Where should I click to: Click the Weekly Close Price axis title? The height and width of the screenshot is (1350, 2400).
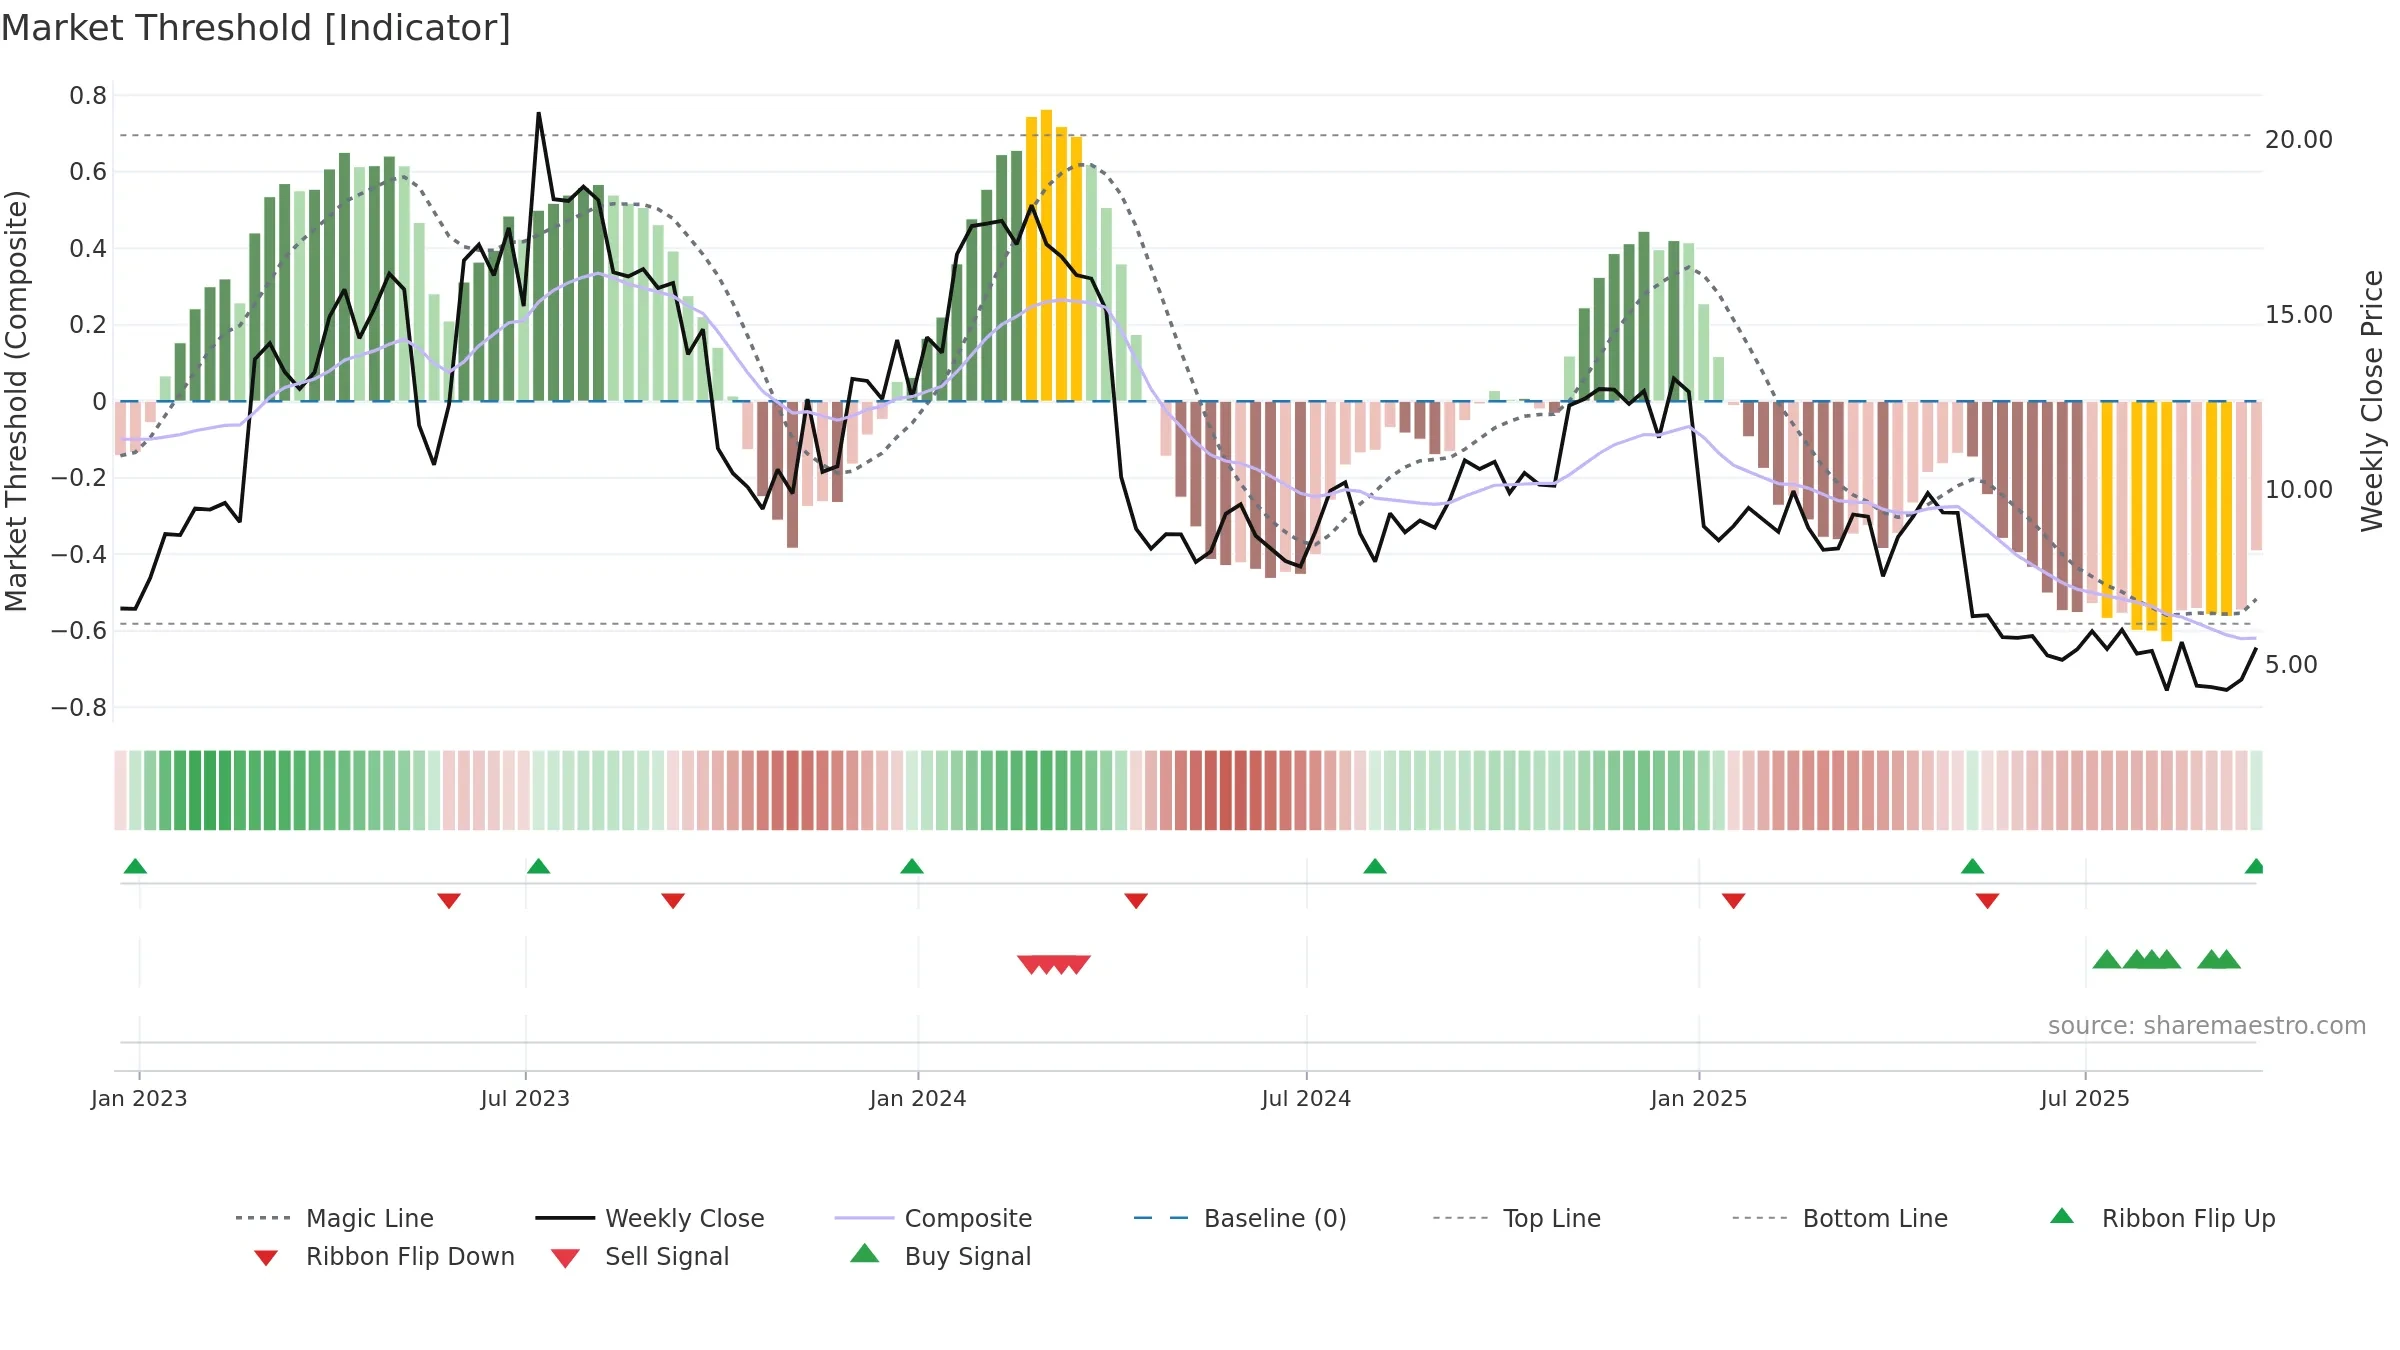pyautogui.click(x=2372, y=401)
